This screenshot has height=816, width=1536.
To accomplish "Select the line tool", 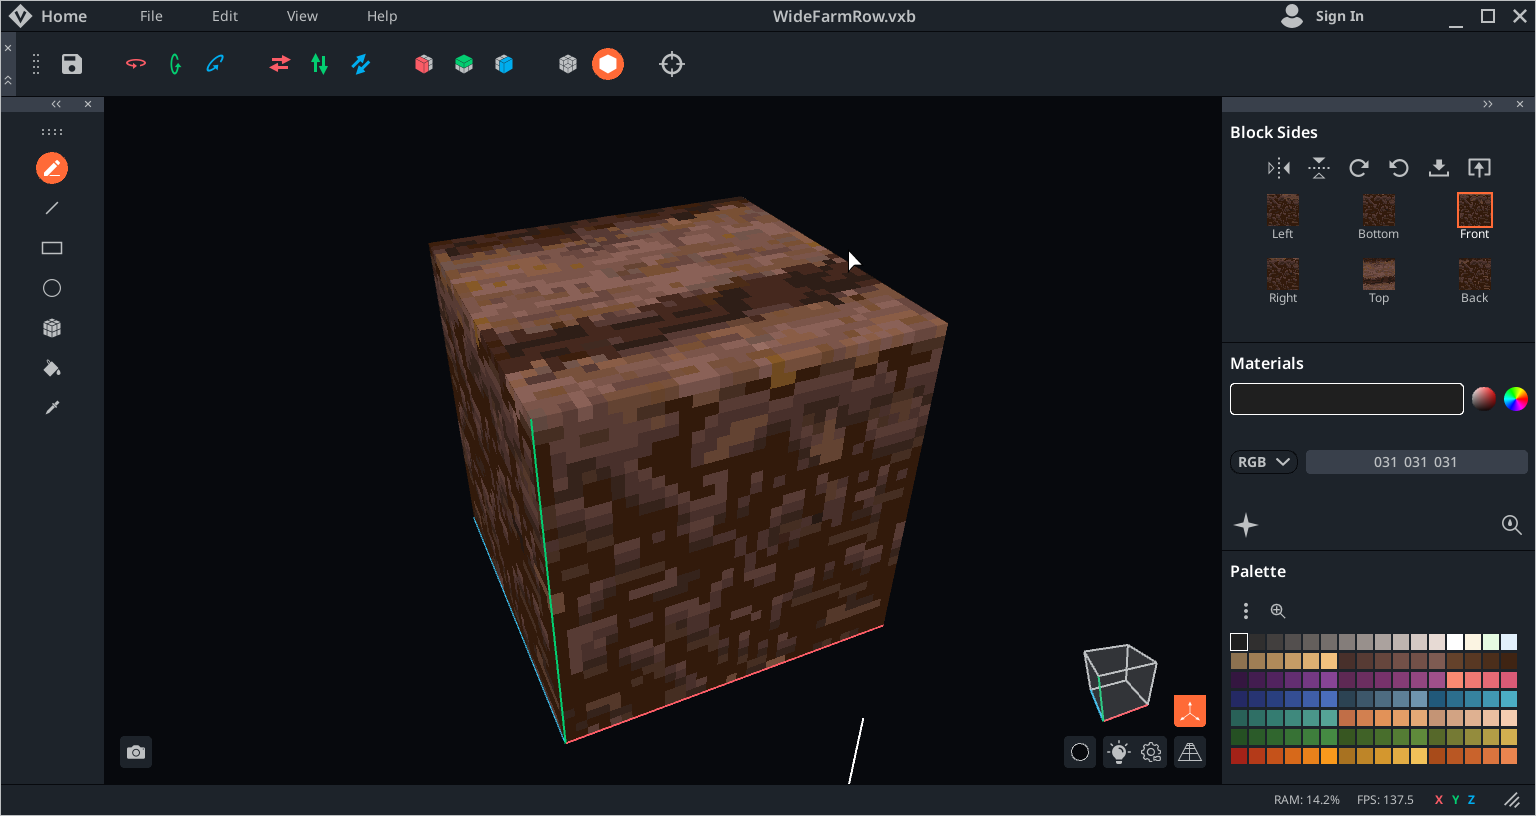I will [52, 208].
